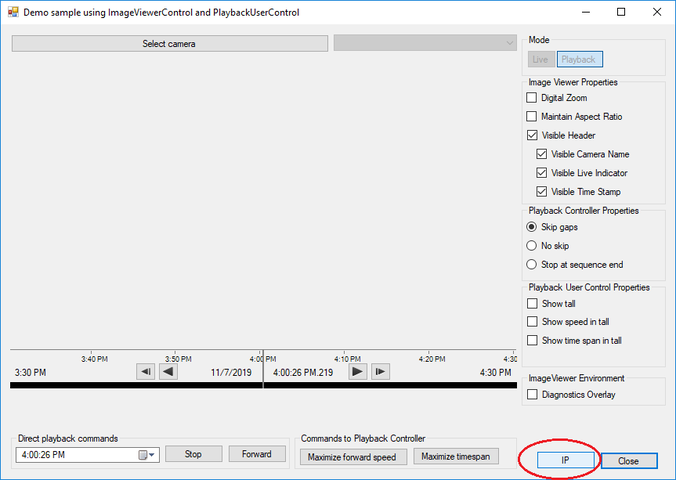Click the Stop playback button

193,454
